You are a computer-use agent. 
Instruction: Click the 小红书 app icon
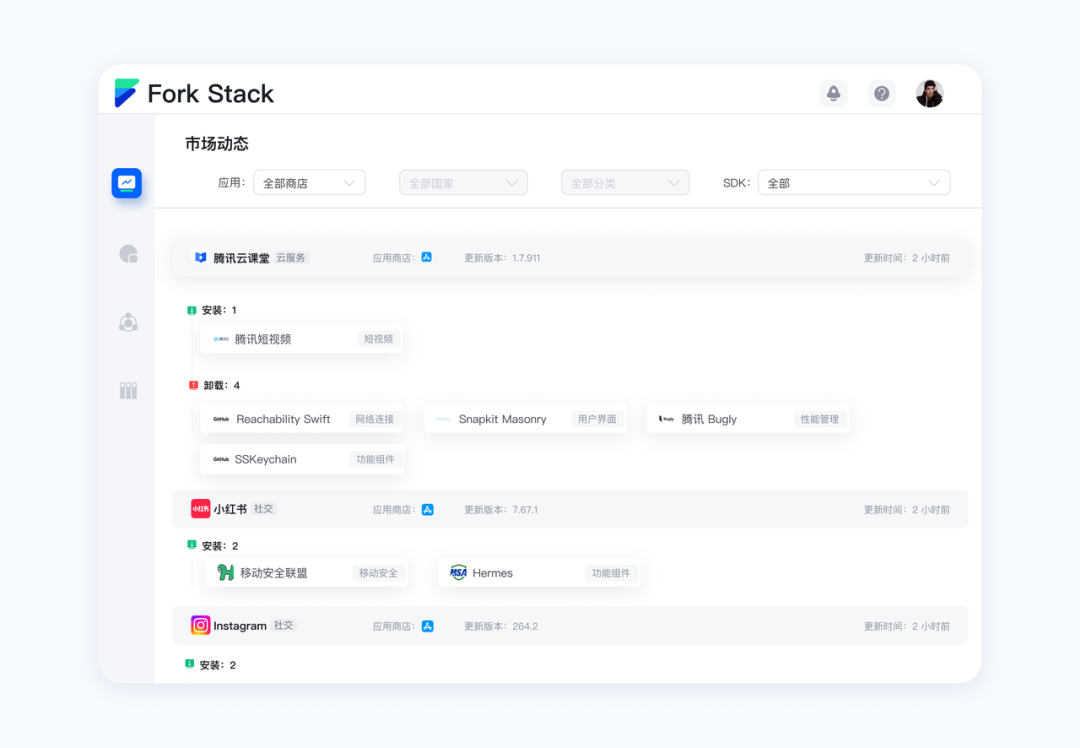[200, 509]
